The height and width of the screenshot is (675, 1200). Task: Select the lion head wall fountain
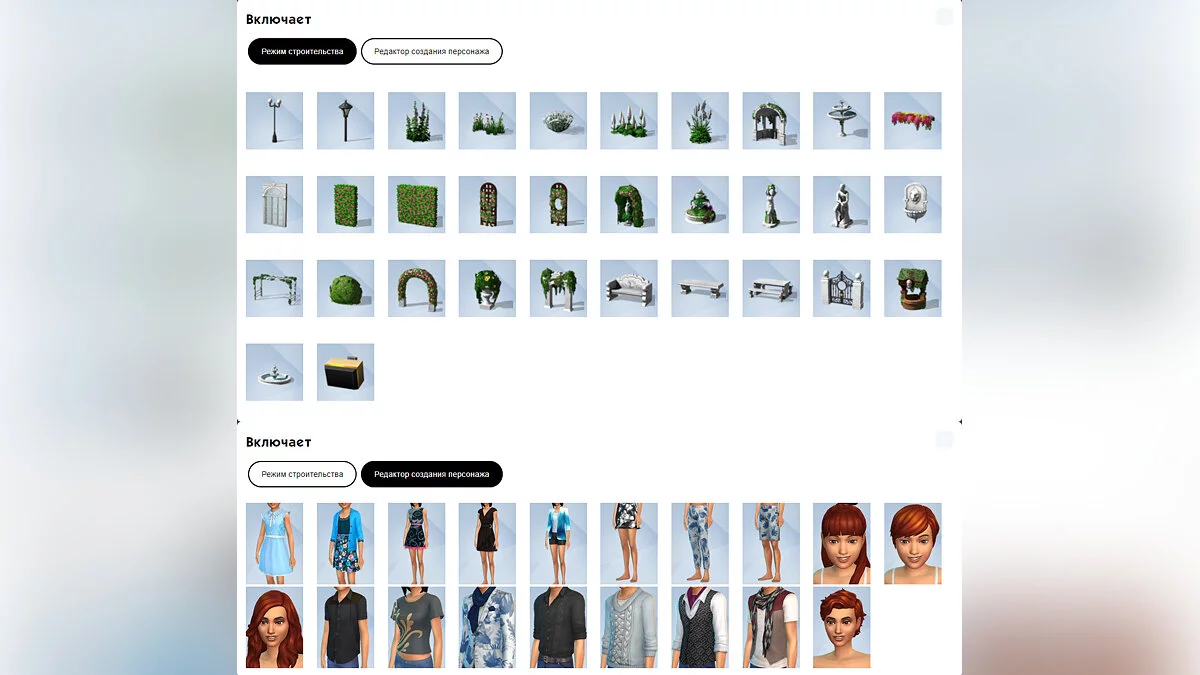tap(912, 205)
